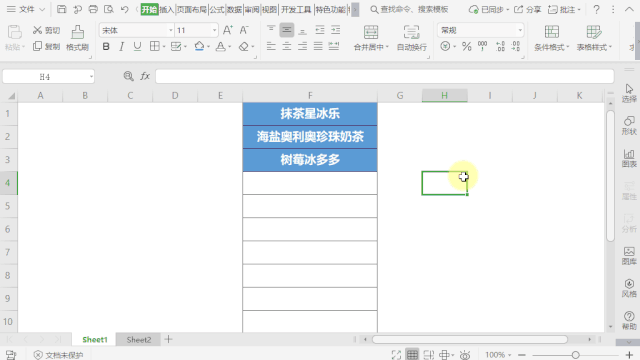Click the increase indent icon
This screenshot has height=360, width=640.
336,30
